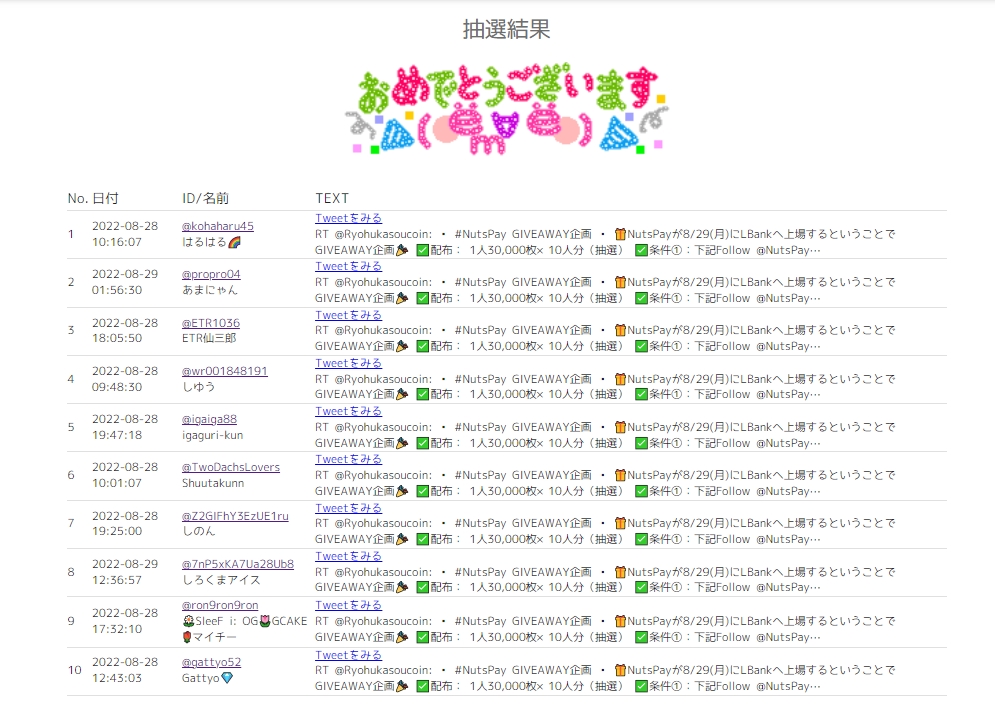
Task: Visit the @propro04 profile link
Action: (211, 274)
